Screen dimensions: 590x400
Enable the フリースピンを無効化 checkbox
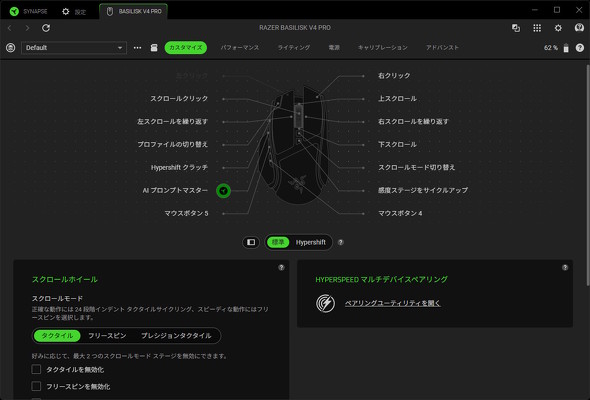[36, 386]
